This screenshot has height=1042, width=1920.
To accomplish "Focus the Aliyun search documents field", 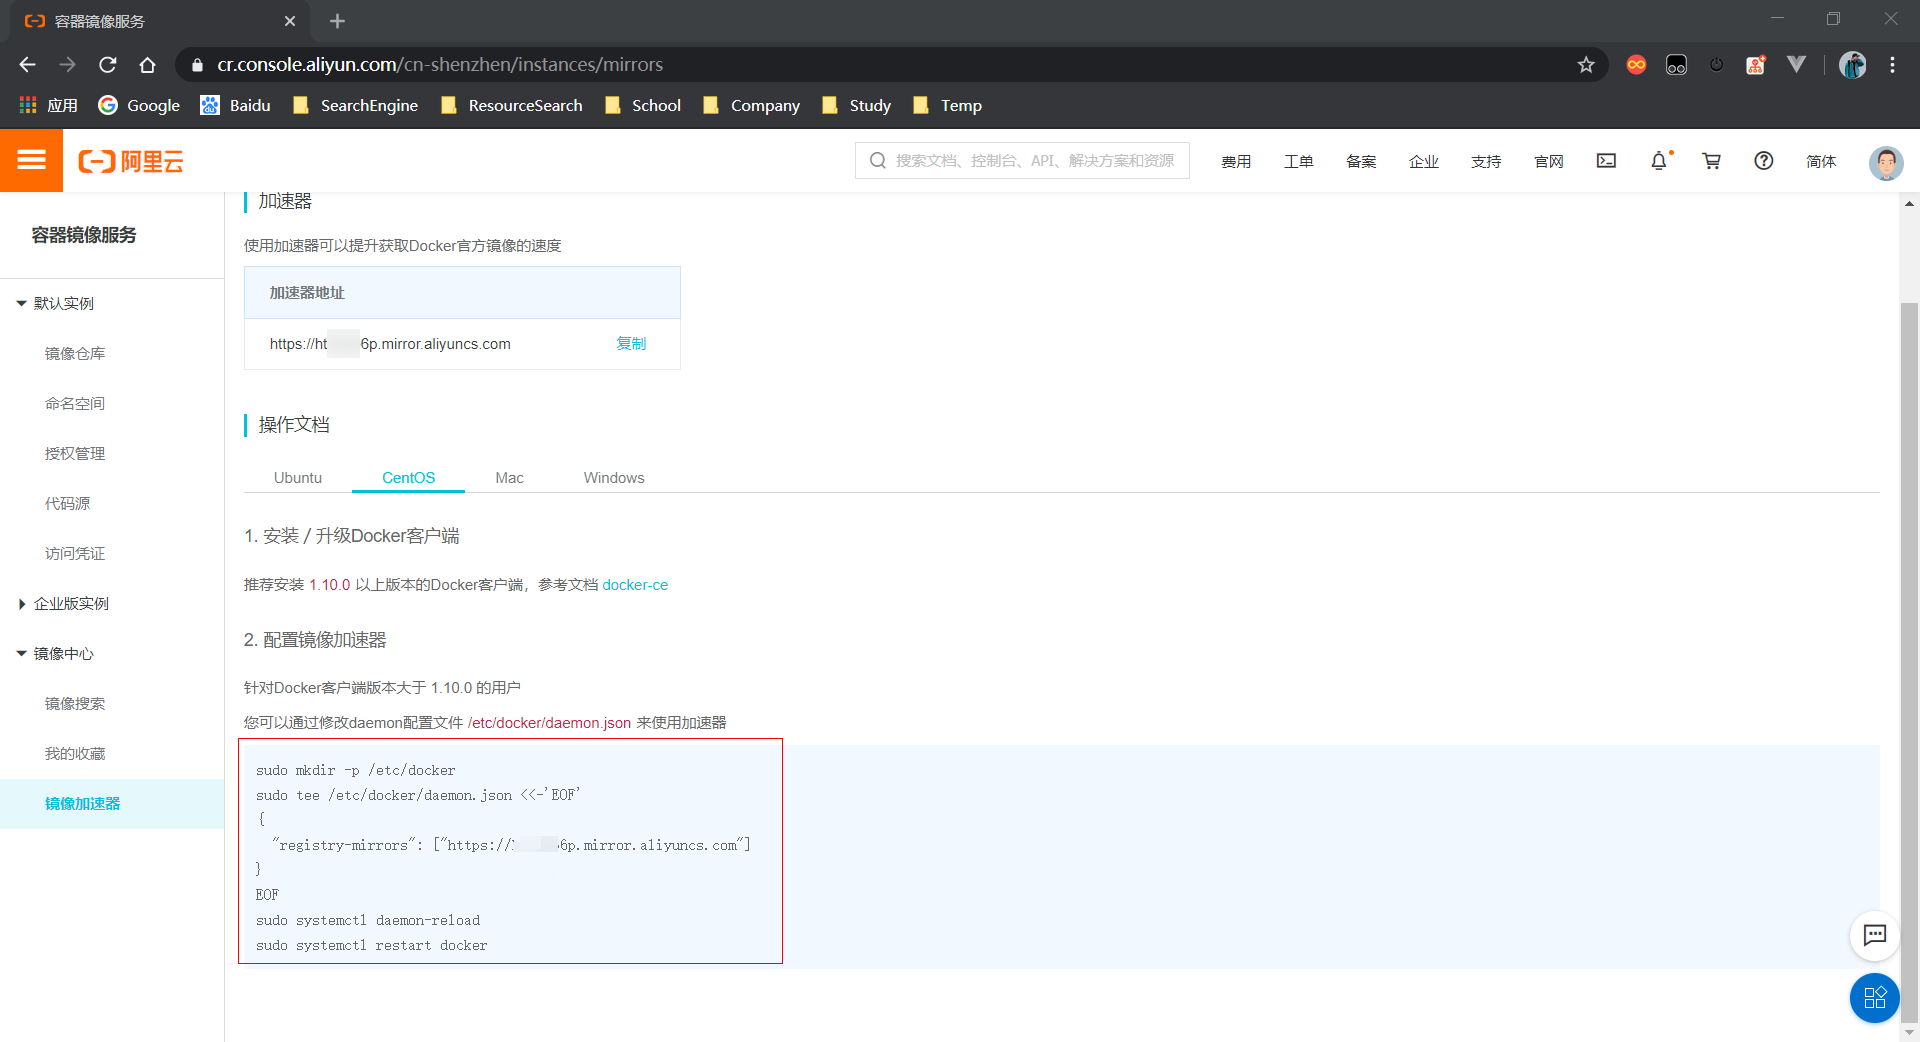I will [x=1022, y=160].
